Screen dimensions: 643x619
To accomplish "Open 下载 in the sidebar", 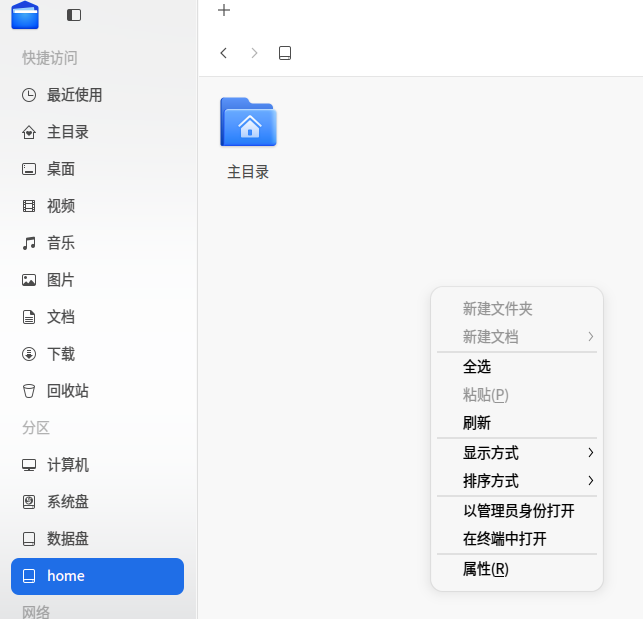I will 98,354.
